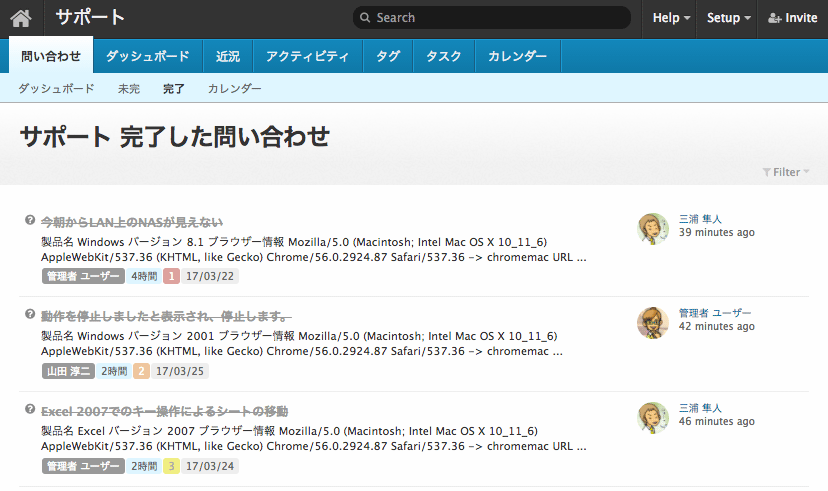Image resolution: width=828 pixels, height=491 pixels.
Task: Click the orange priority 2 badge
Action: tap(141, 371)
